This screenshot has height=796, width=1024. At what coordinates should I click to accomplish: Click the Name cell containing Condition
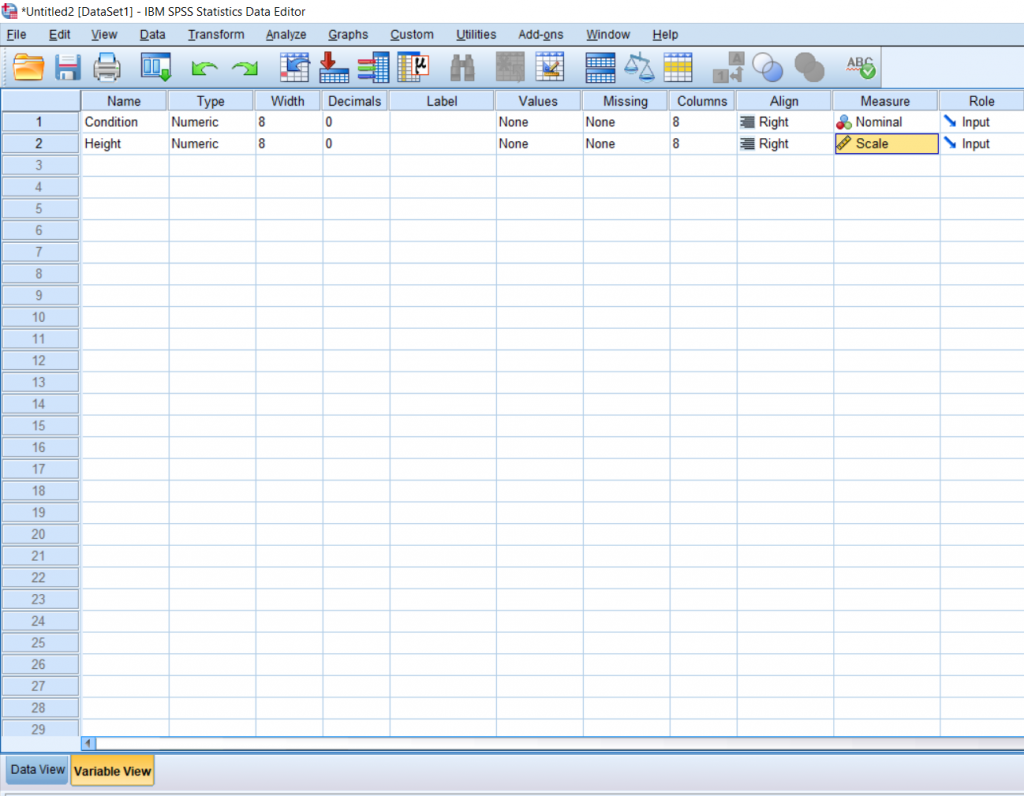coord(122,121)
